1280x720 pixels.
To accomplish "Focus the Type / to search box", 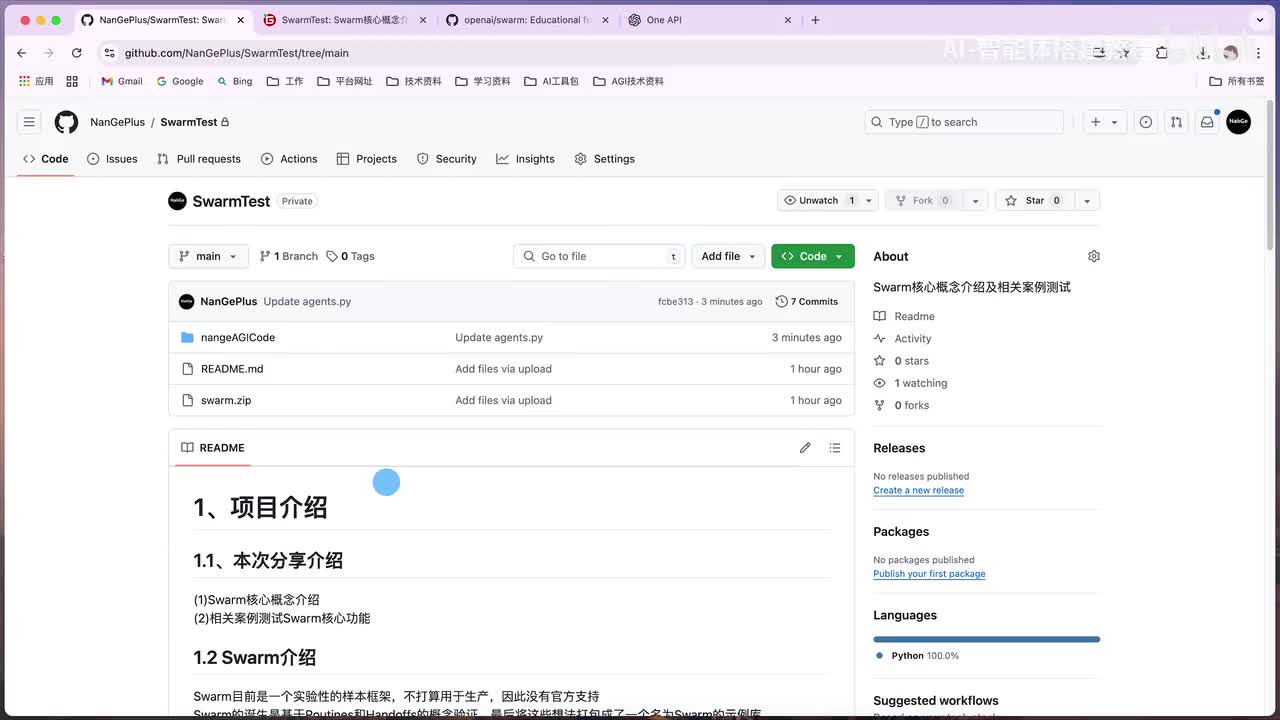I will tap(964, 122).
